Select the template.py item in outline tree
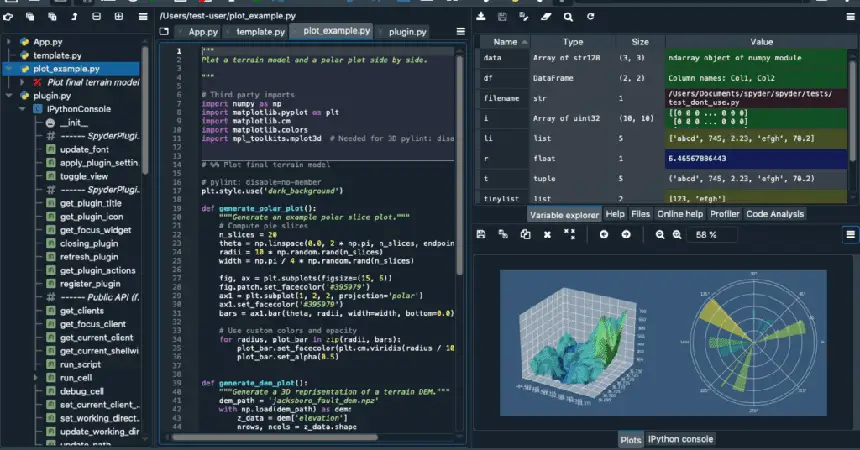The image size is (860, 450). coord(57,55)
